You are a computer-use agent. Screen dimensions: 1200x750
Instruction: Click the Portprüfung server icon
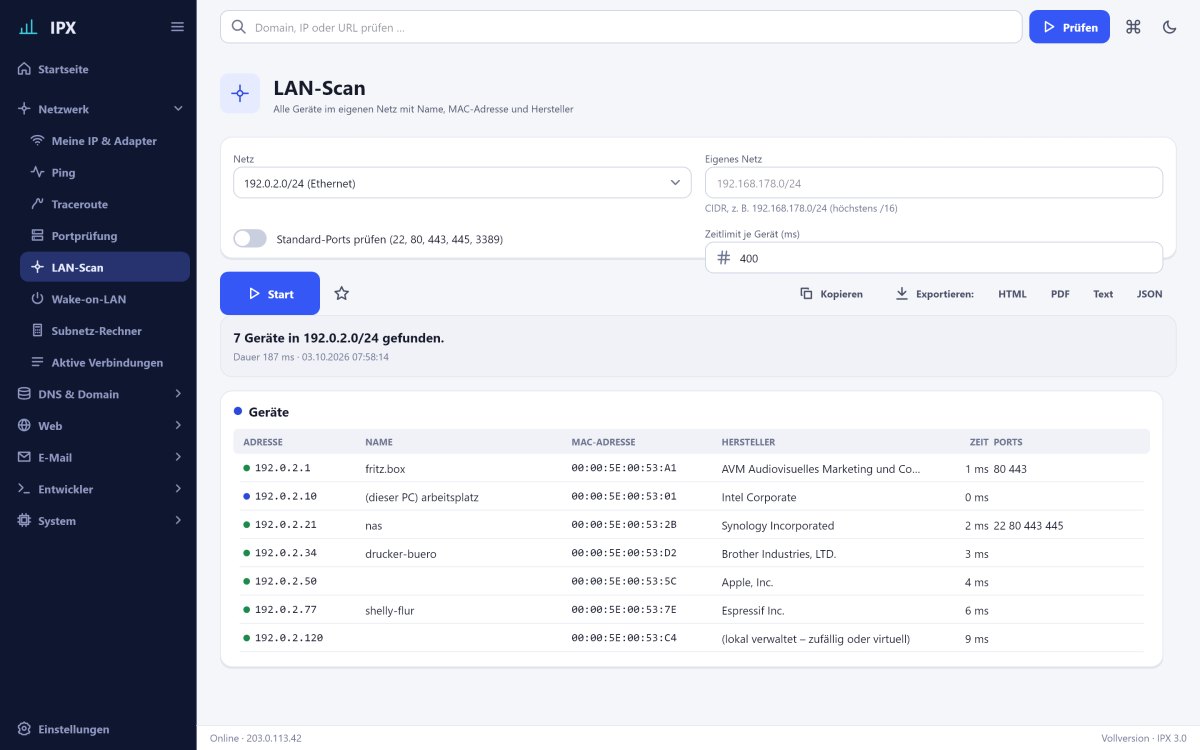pyautogui.click(x=37, y=236)
